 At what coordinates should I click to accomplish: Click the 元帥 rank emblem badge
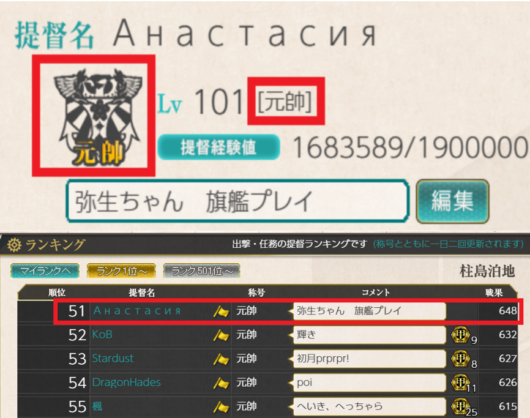click(x=97, y=117)
